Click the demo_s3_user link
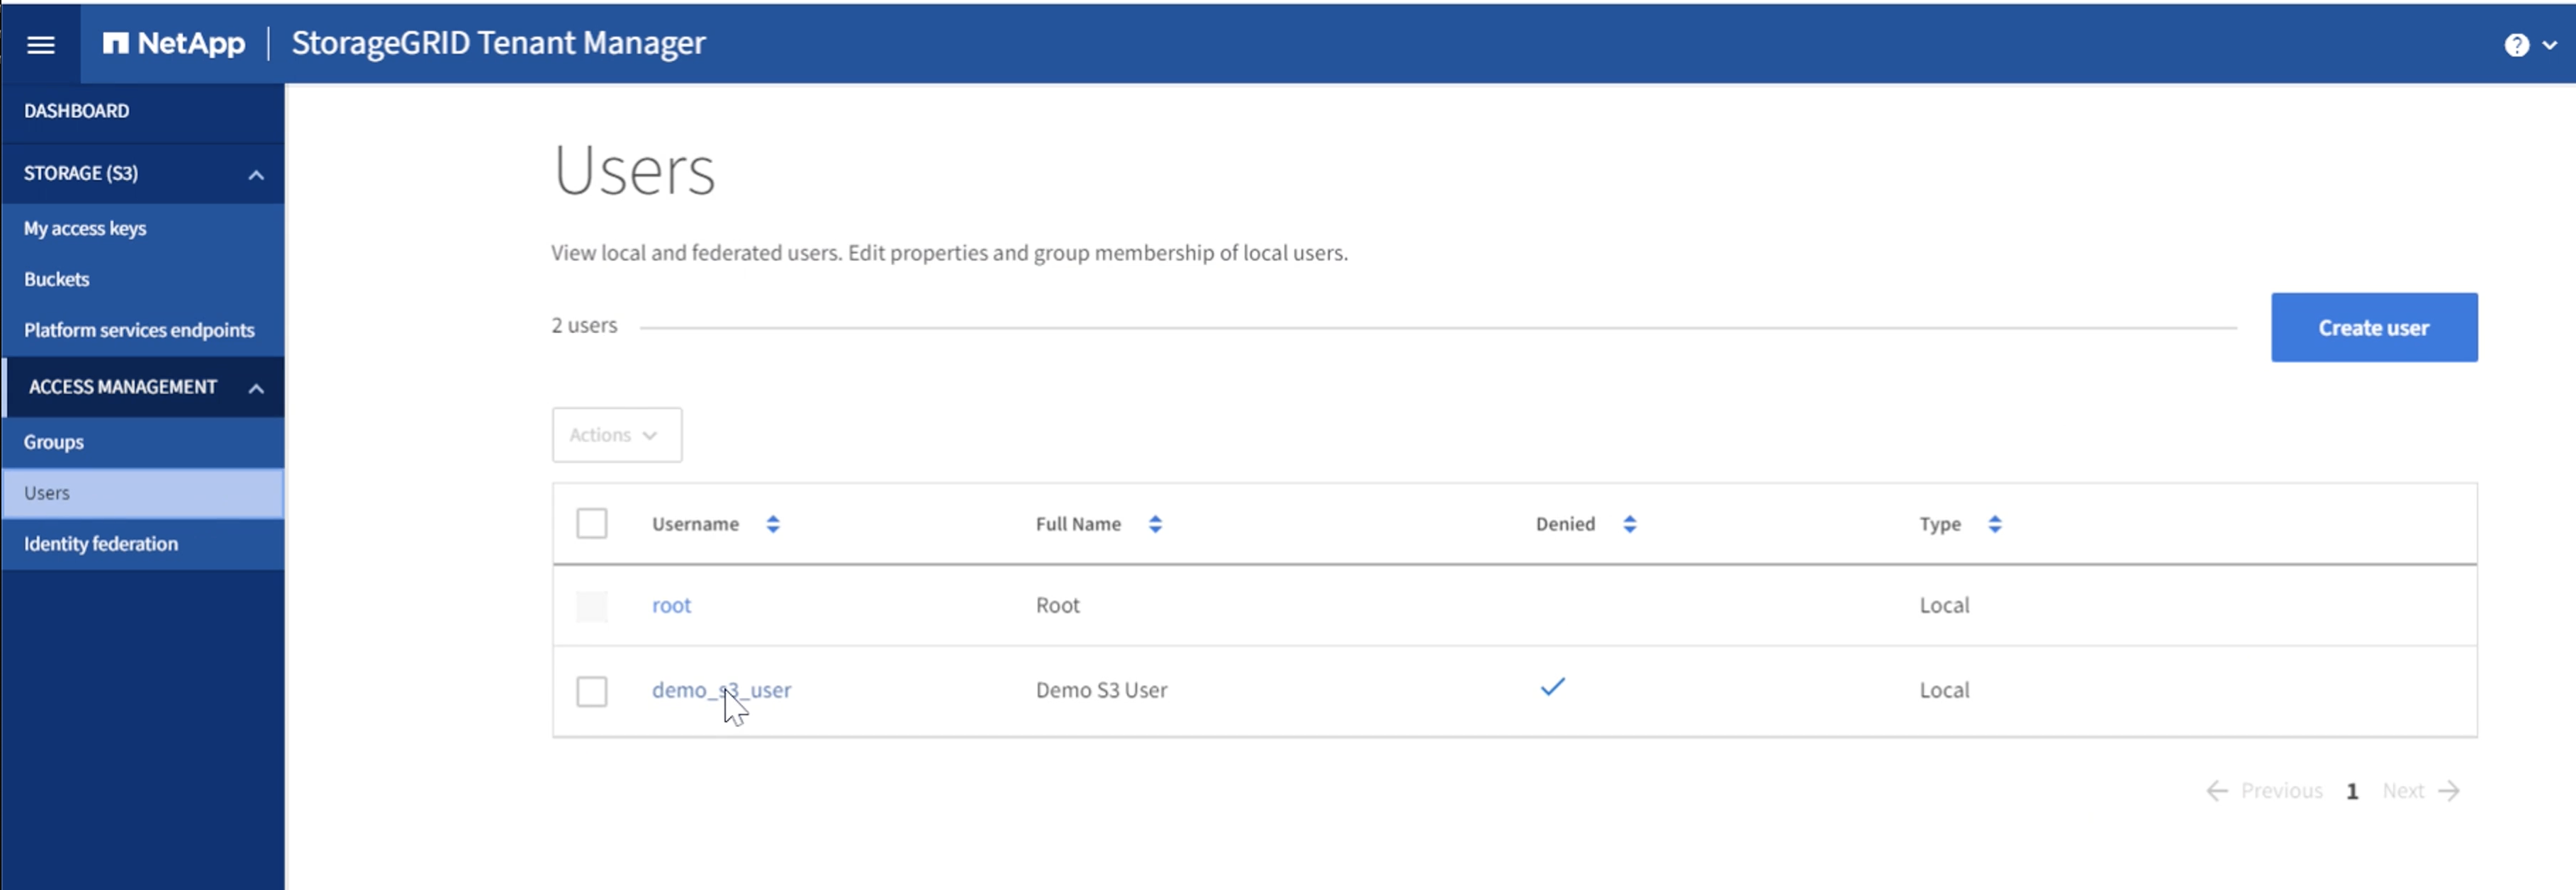The height and width of the screenshot is (890, 2576). tap(721, 688)
